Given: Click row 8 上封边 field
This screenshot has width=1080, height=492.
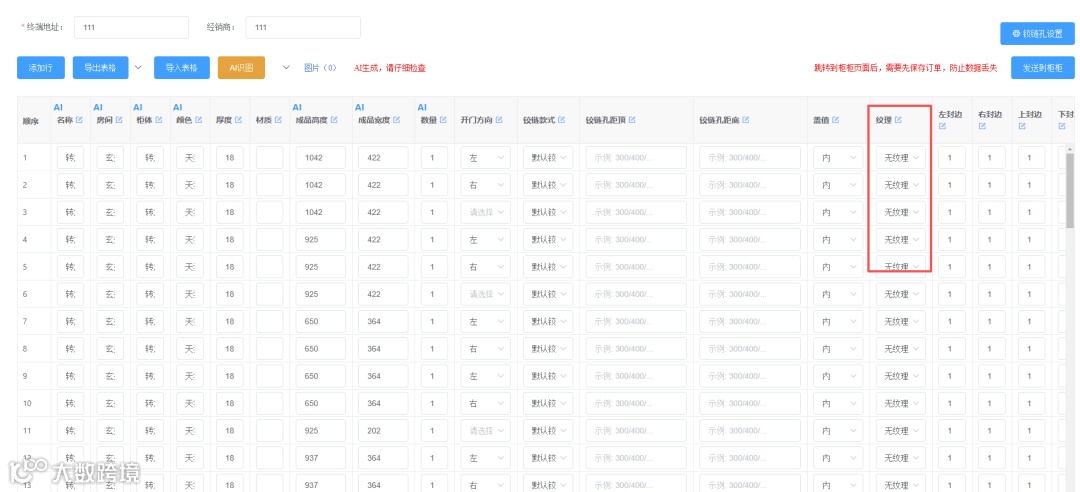Looking at the screenshot, I should [x=1030, y=349].
